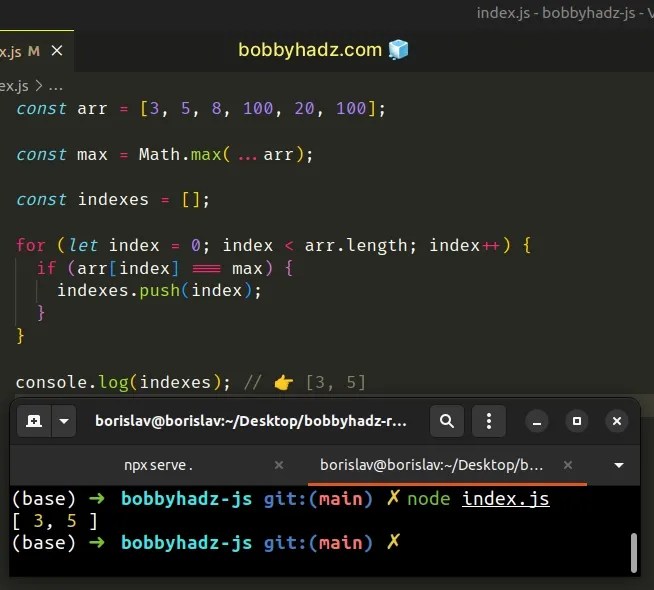This screenshot has width=654, height=590.
Task: Click the terminal window title text
Action: pyautogui.click(x=251, y=421)
